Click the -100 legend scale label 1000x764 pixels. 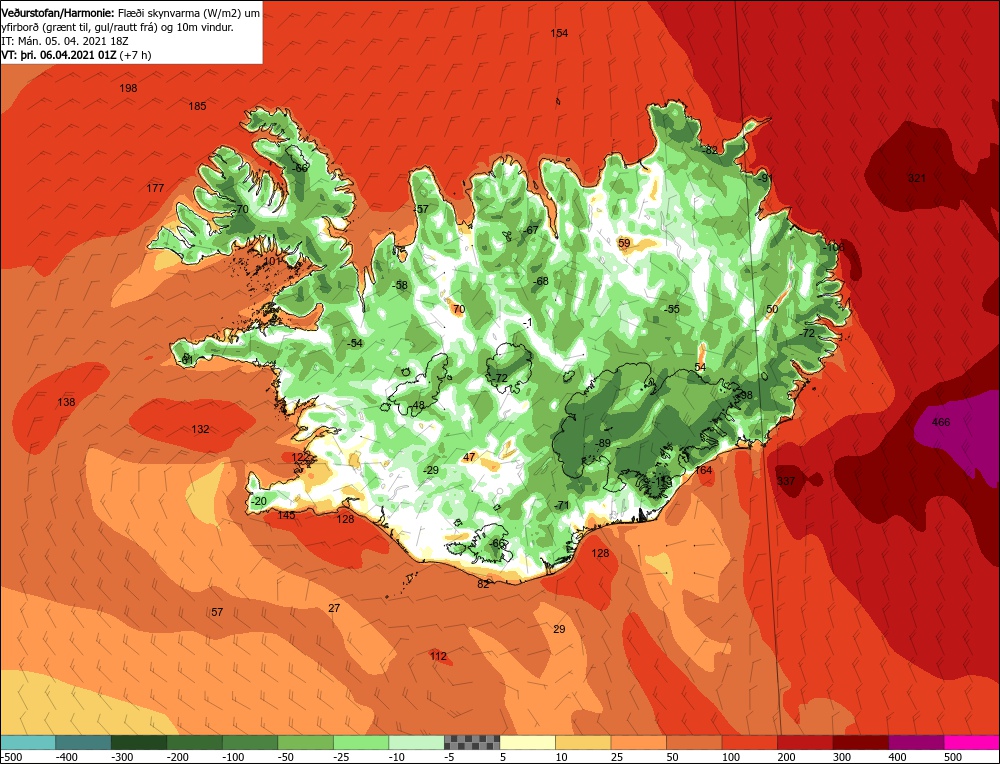tap(233, 757)
